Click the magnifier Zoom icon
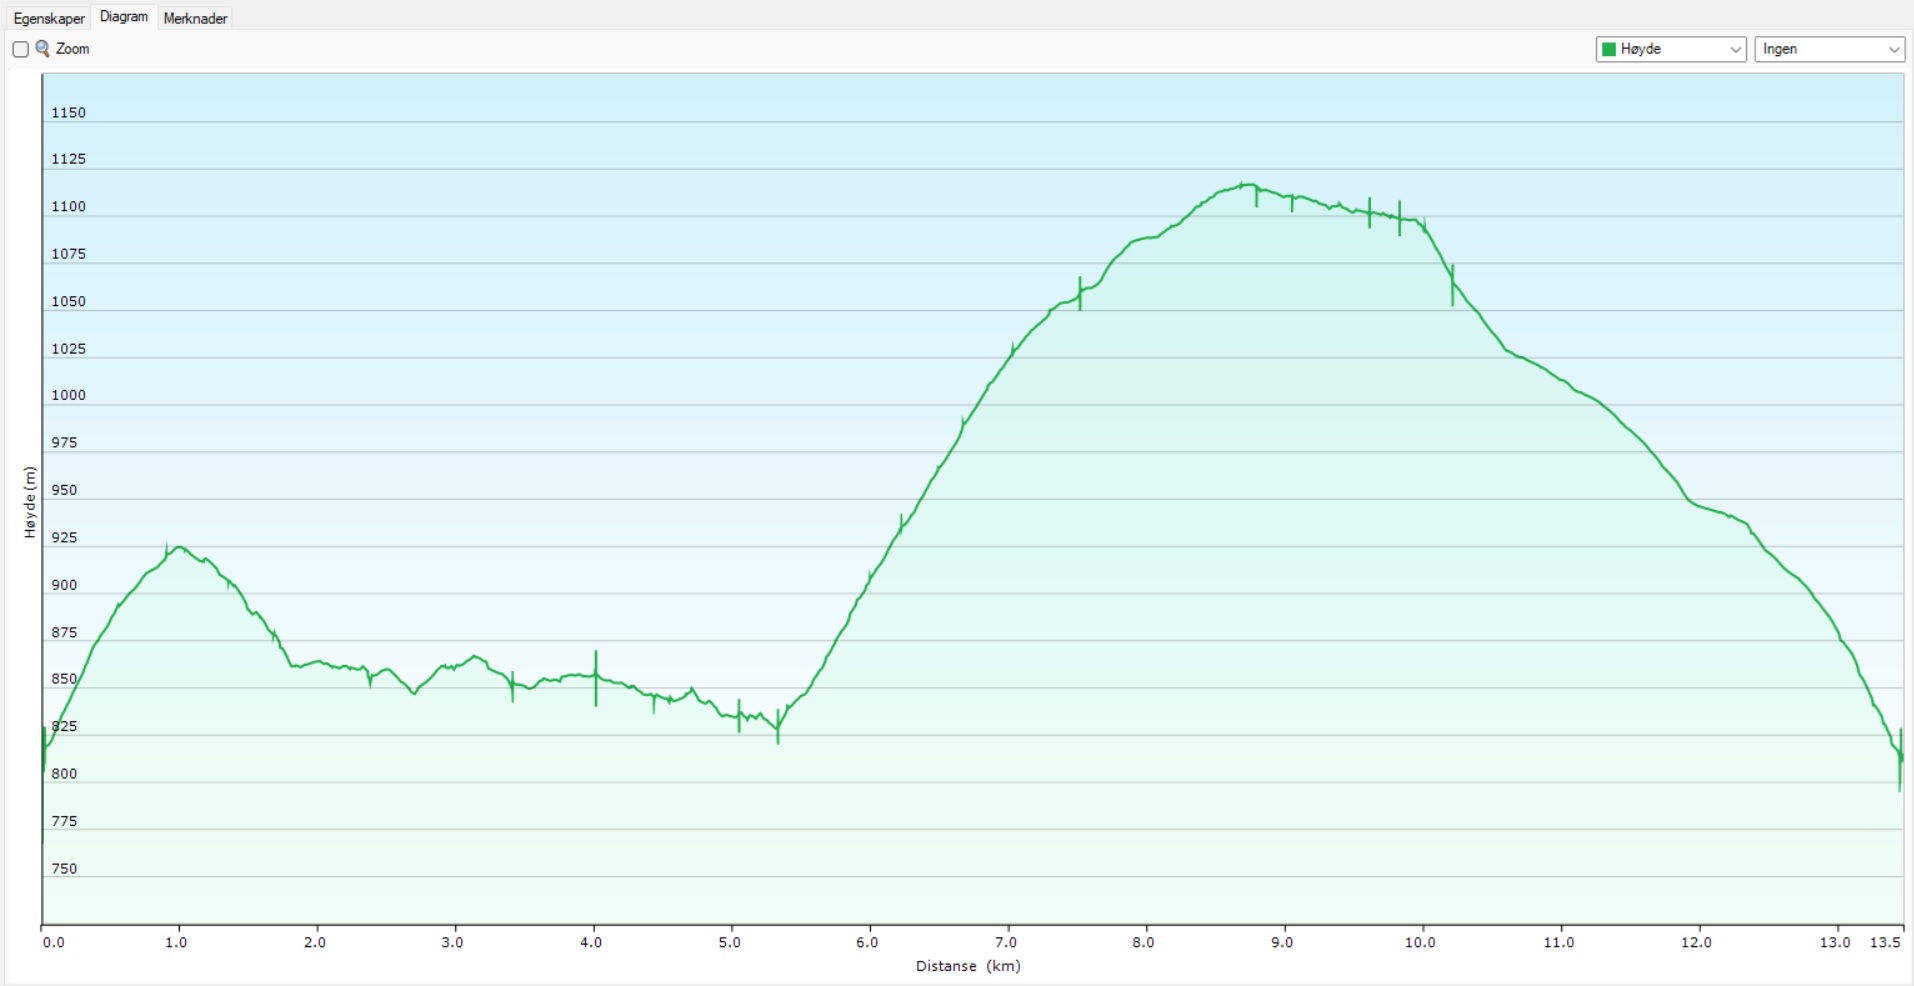 (x=43, y=48)
